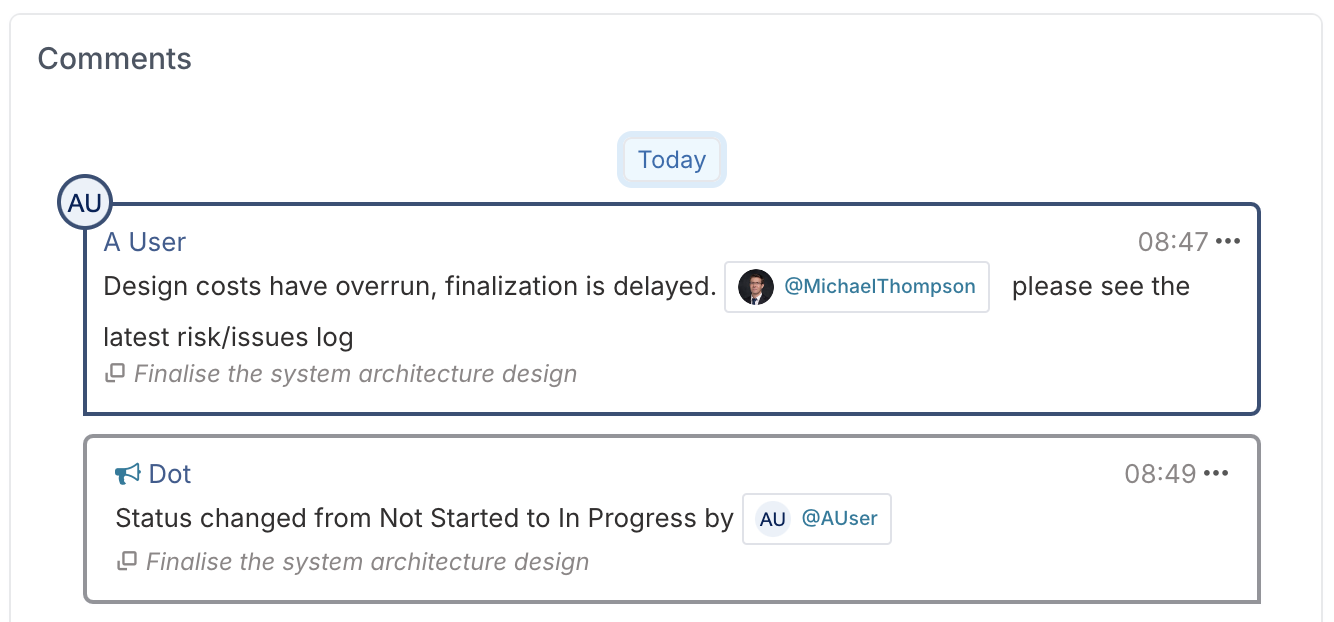The image size is (1334, 622).
Task: Click the Comments section heading
Action: [x=115, y=59]
